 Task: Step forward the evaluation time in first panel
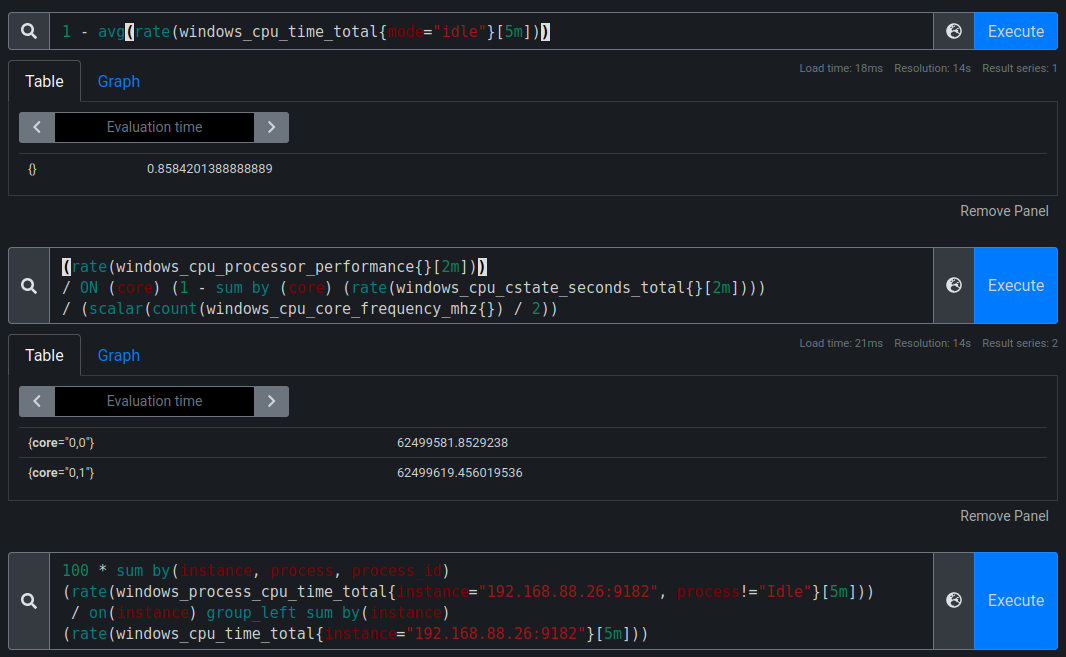[x=271, y=127]
